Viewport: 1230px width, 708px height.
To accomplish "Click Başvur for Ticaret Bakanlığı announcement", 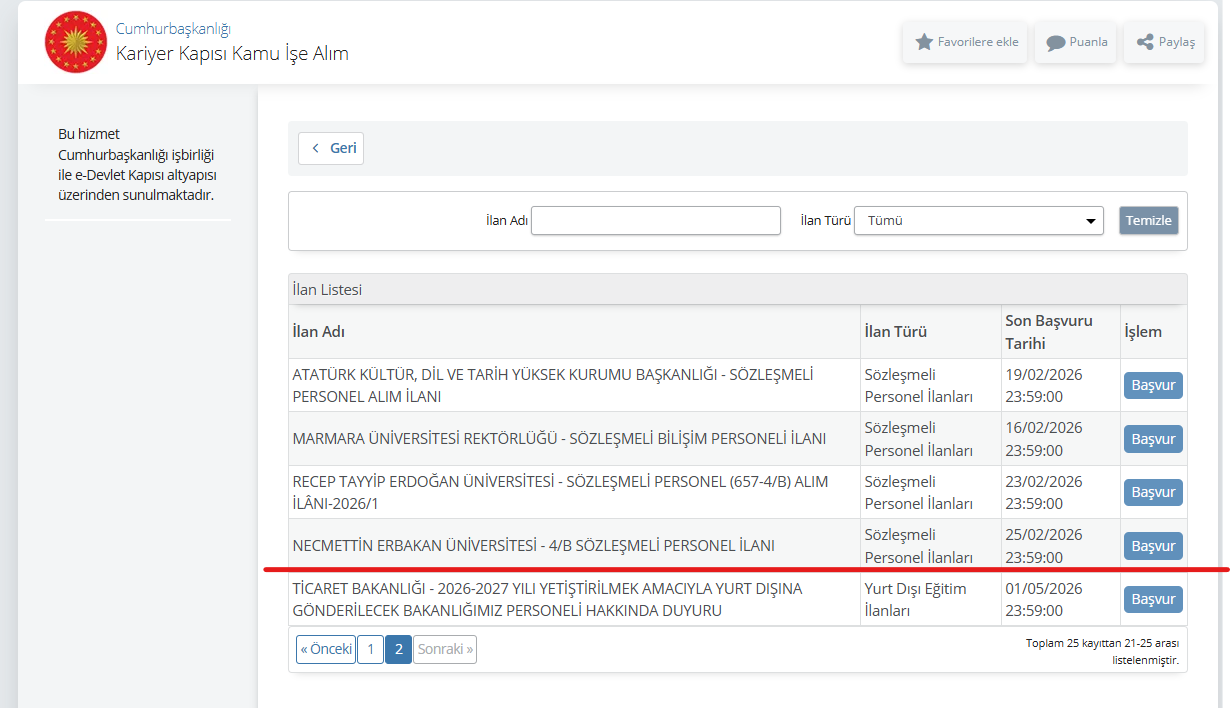I will 1153,599.
